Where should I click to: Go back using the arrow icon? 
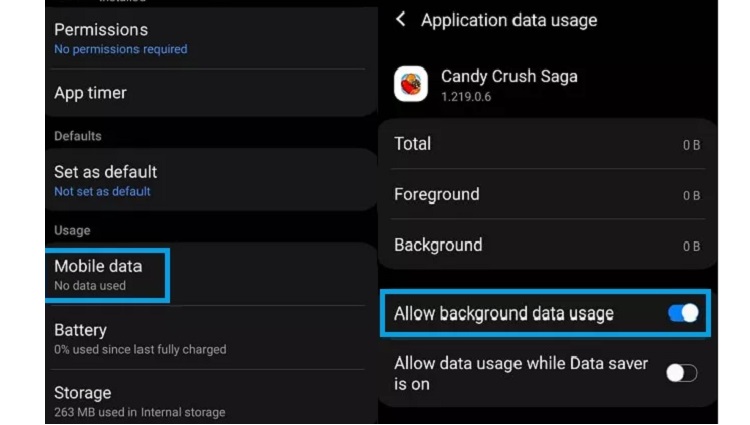pos(401,20)
